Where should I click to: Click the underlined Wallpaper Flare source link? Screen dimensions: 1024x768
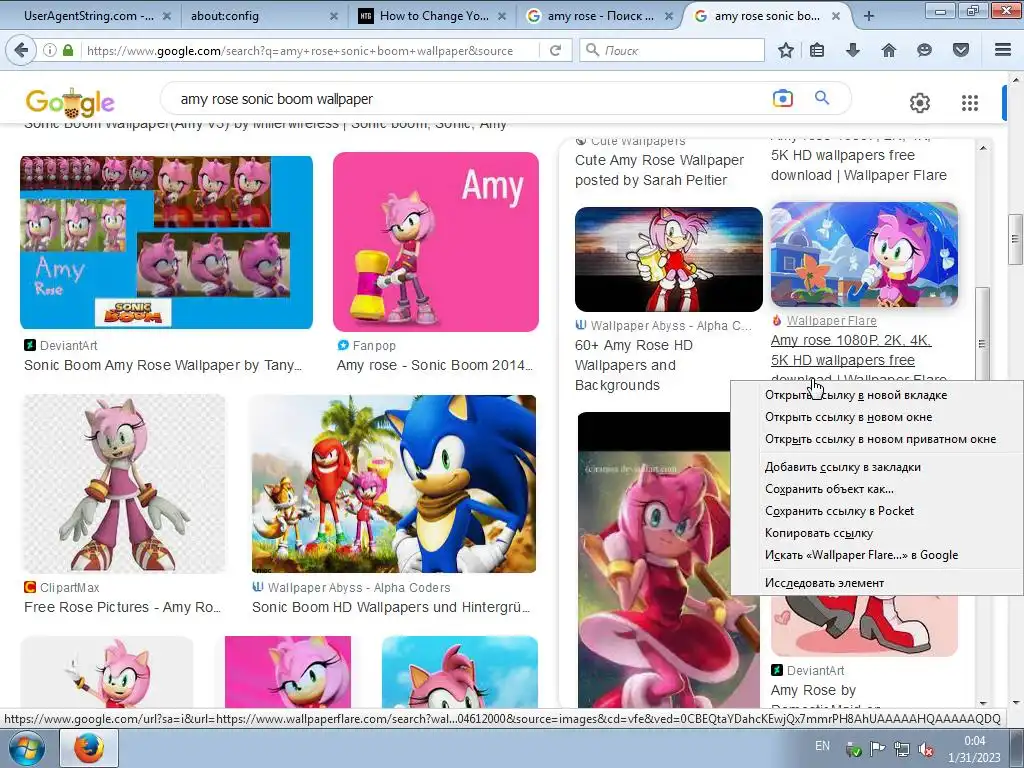tap(831, 321)
